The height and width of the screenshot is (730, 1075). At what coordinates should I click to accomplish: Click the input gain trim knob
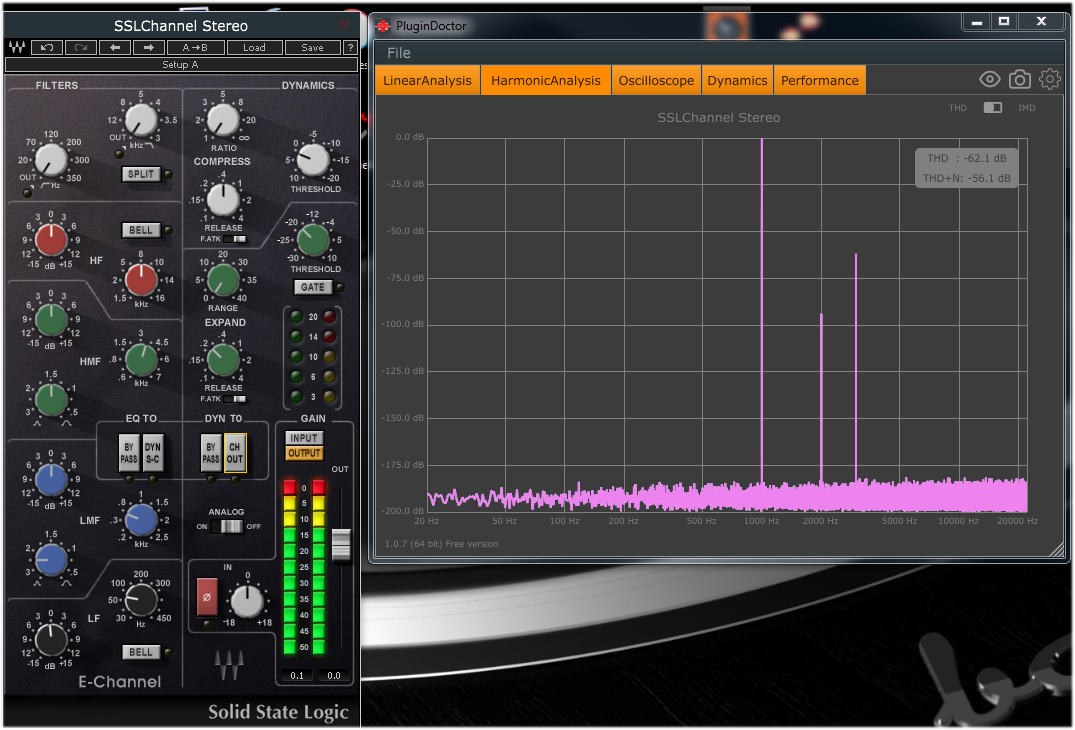(247, 601)
